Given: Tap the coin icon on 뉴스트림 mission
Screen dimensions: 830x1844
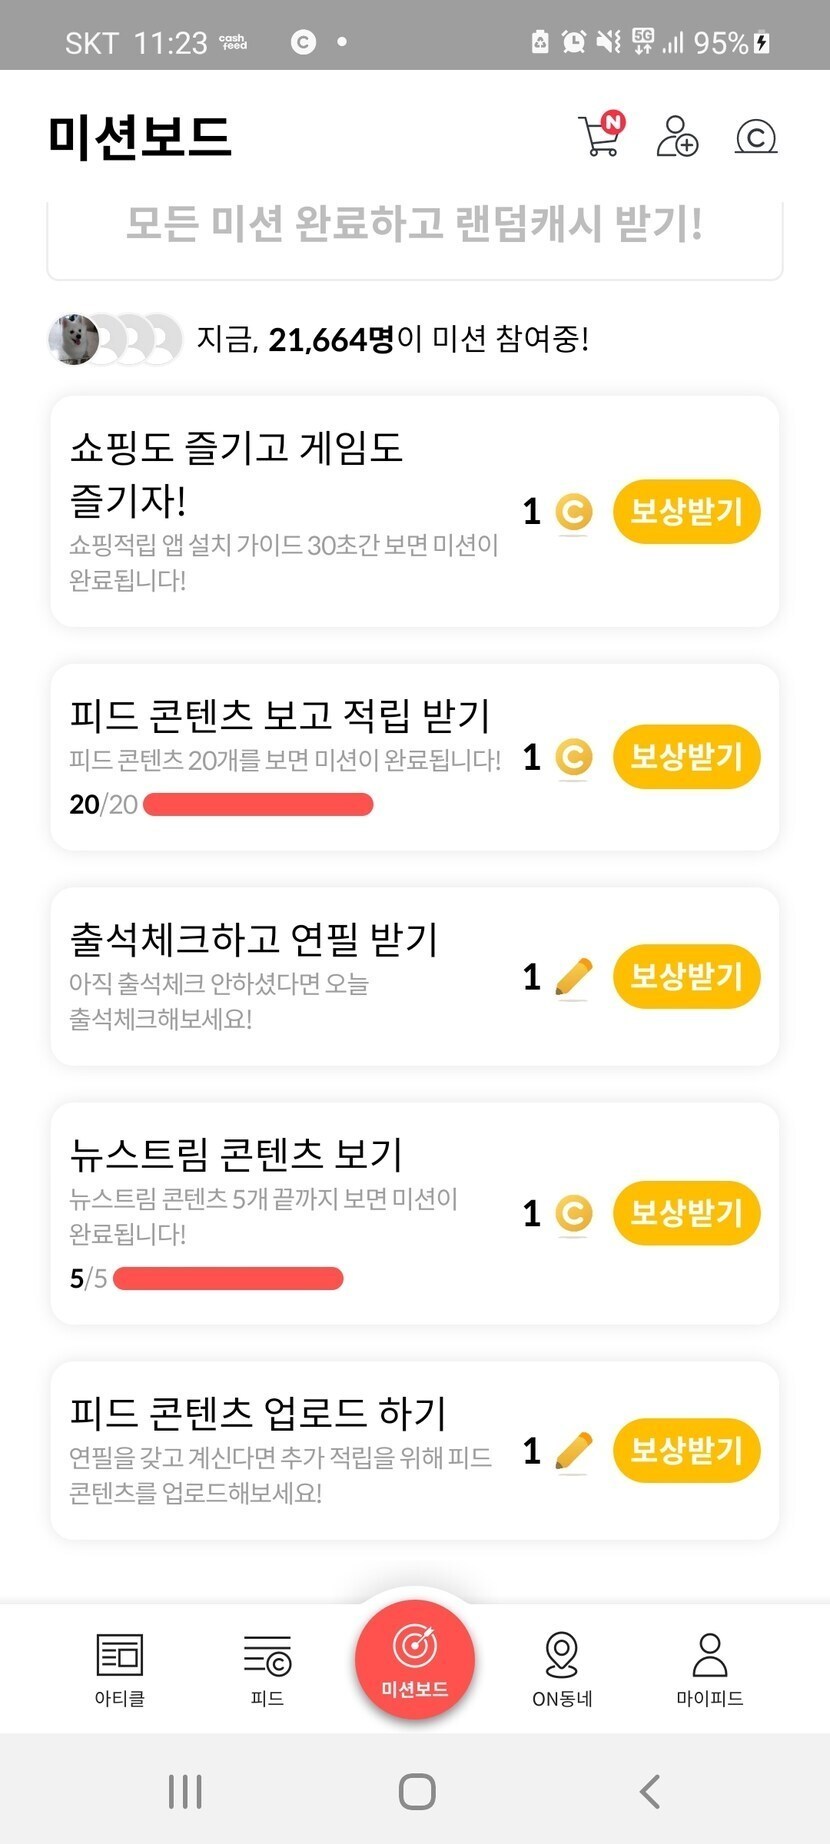Looking at the screenshot, I should tap(573, 1214).
